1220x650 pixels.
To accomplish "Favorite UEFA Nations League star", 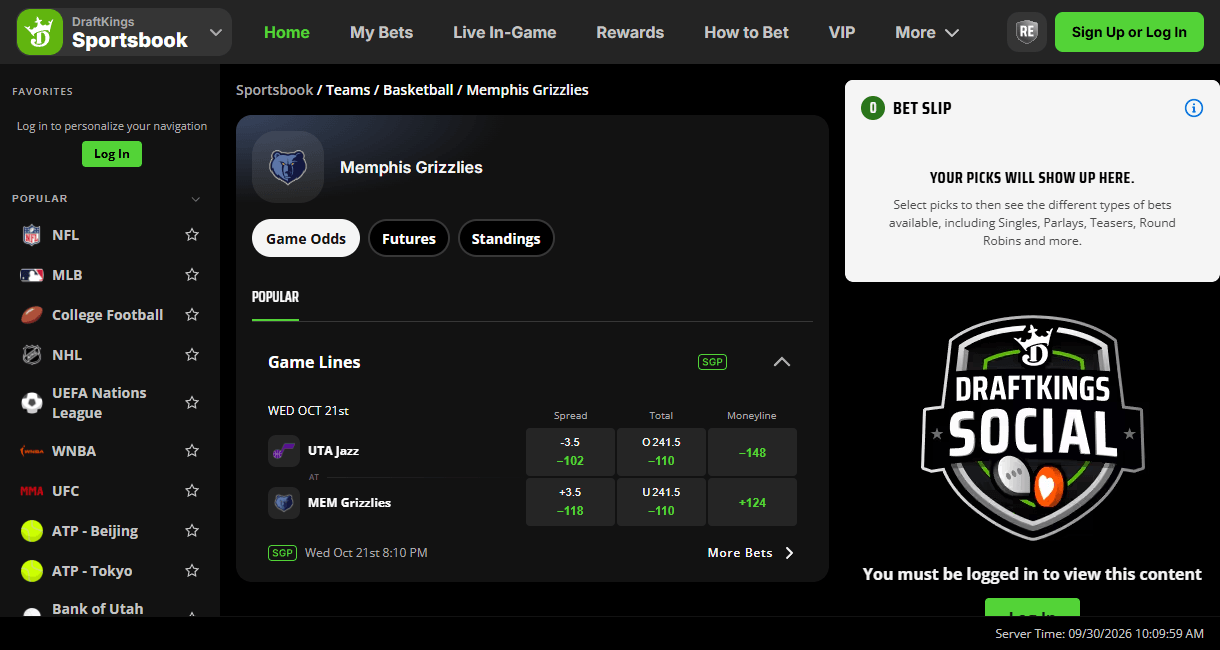I will 192,403.
